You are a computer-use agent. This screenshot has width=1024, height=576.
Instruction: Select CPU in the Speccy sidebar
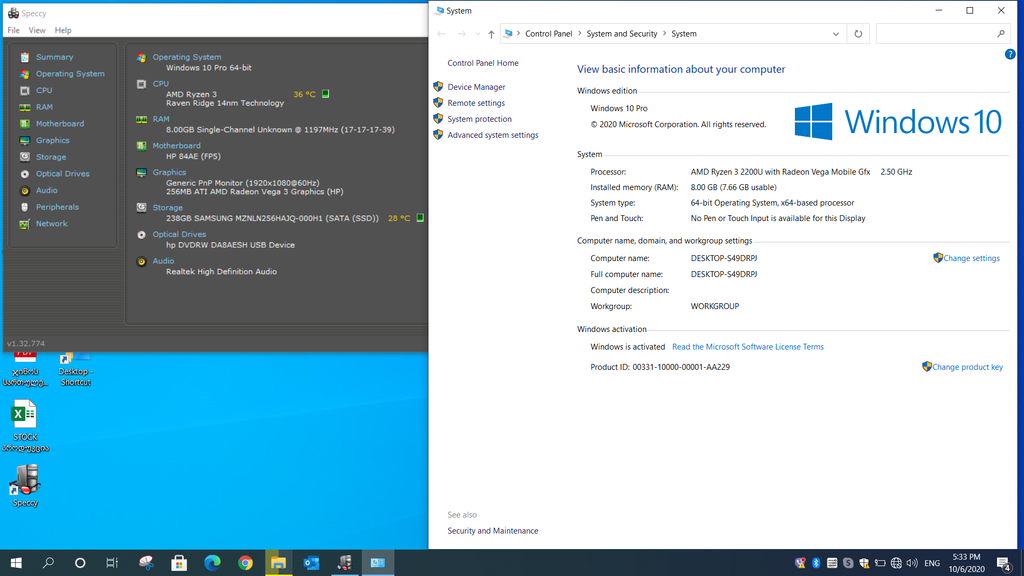pos(44,90)
